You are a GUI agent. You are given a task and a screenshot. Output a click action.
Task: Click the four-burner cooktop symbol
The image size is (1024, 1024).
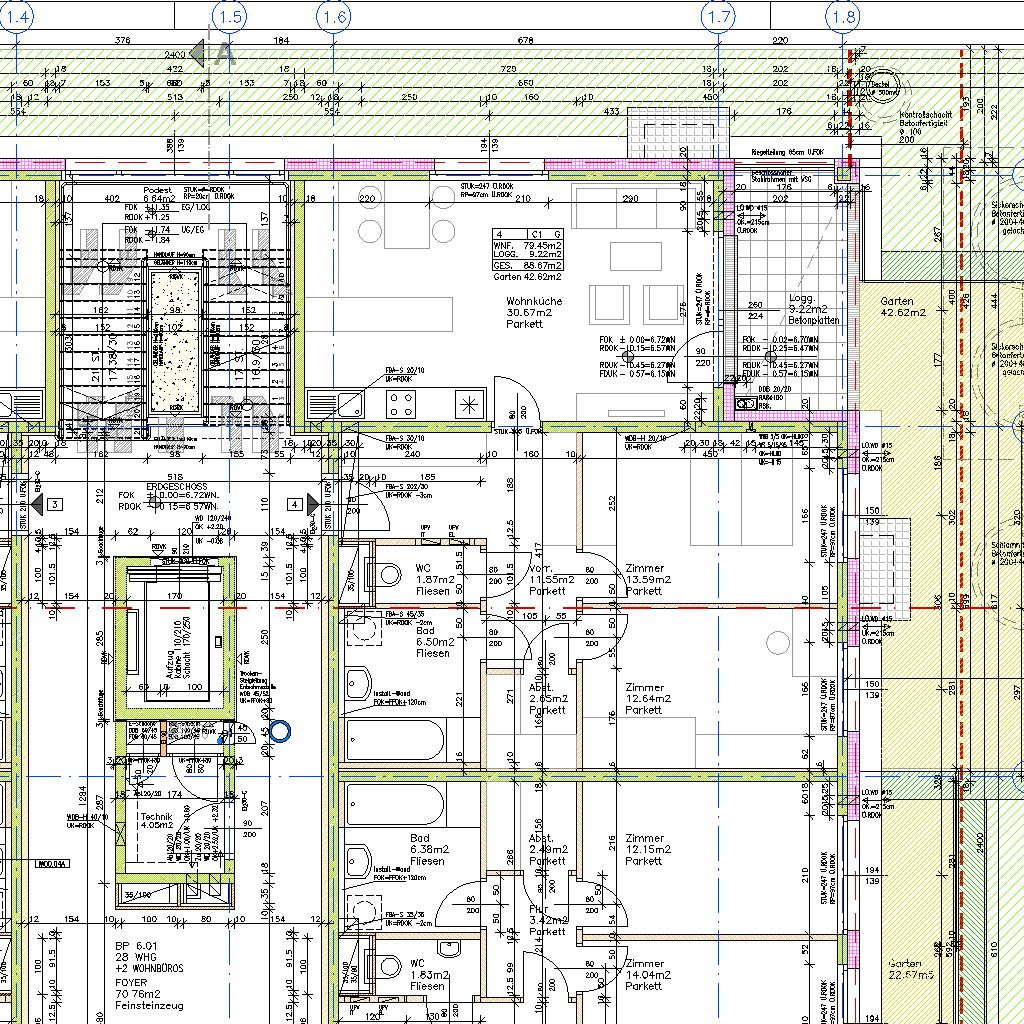point(402,404)
